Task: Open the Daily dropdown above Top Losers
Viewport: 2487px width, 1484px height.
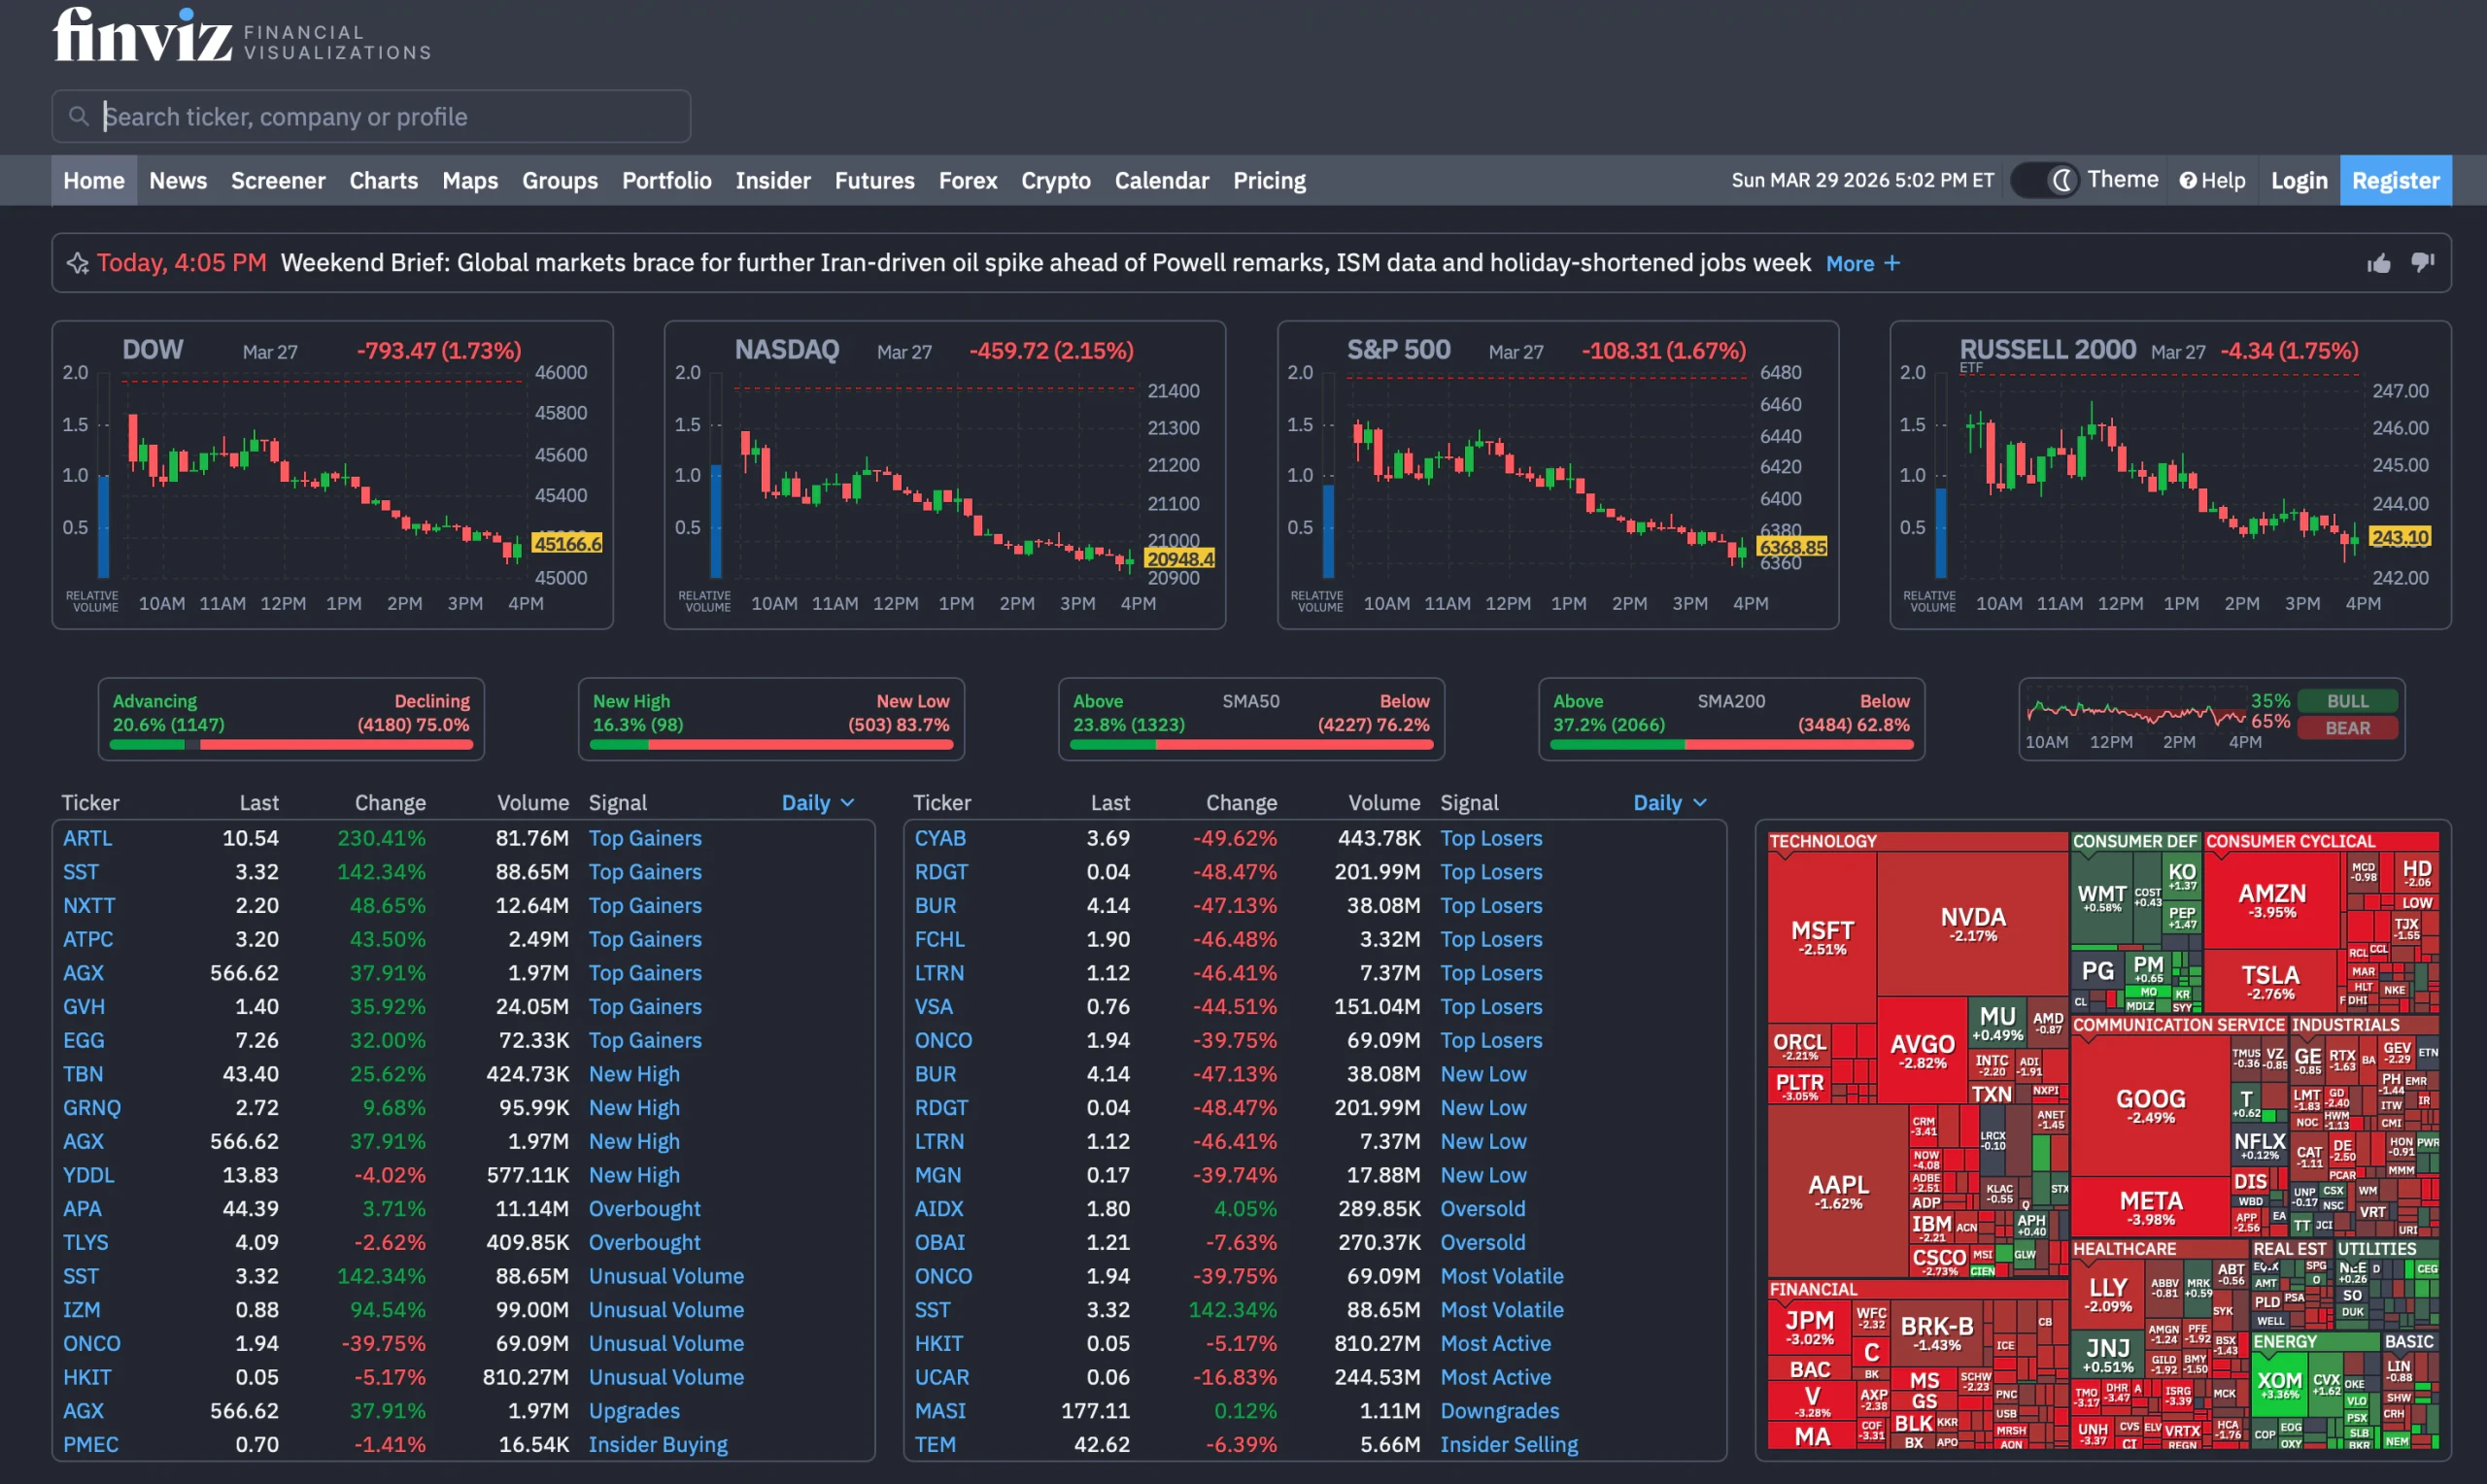Action: [1668, 802]
